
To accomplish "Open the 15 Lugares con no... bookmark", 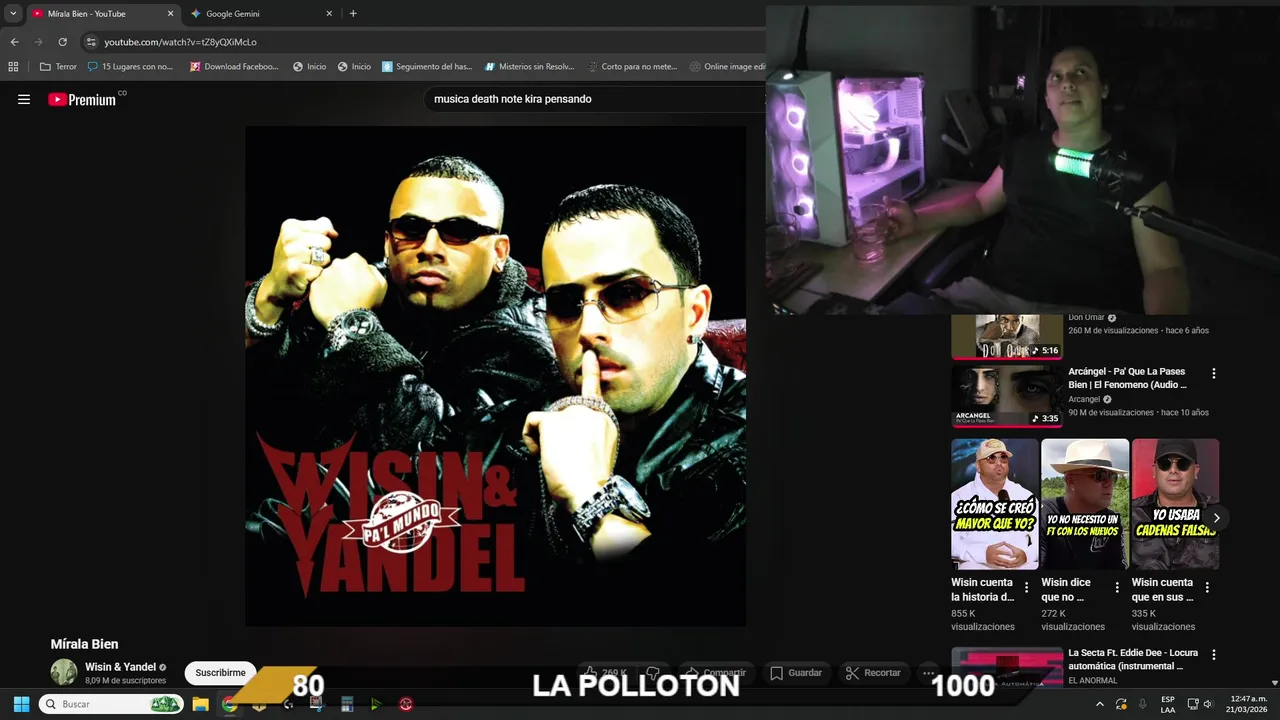I will pyautogui.click(x=130, y=67).
